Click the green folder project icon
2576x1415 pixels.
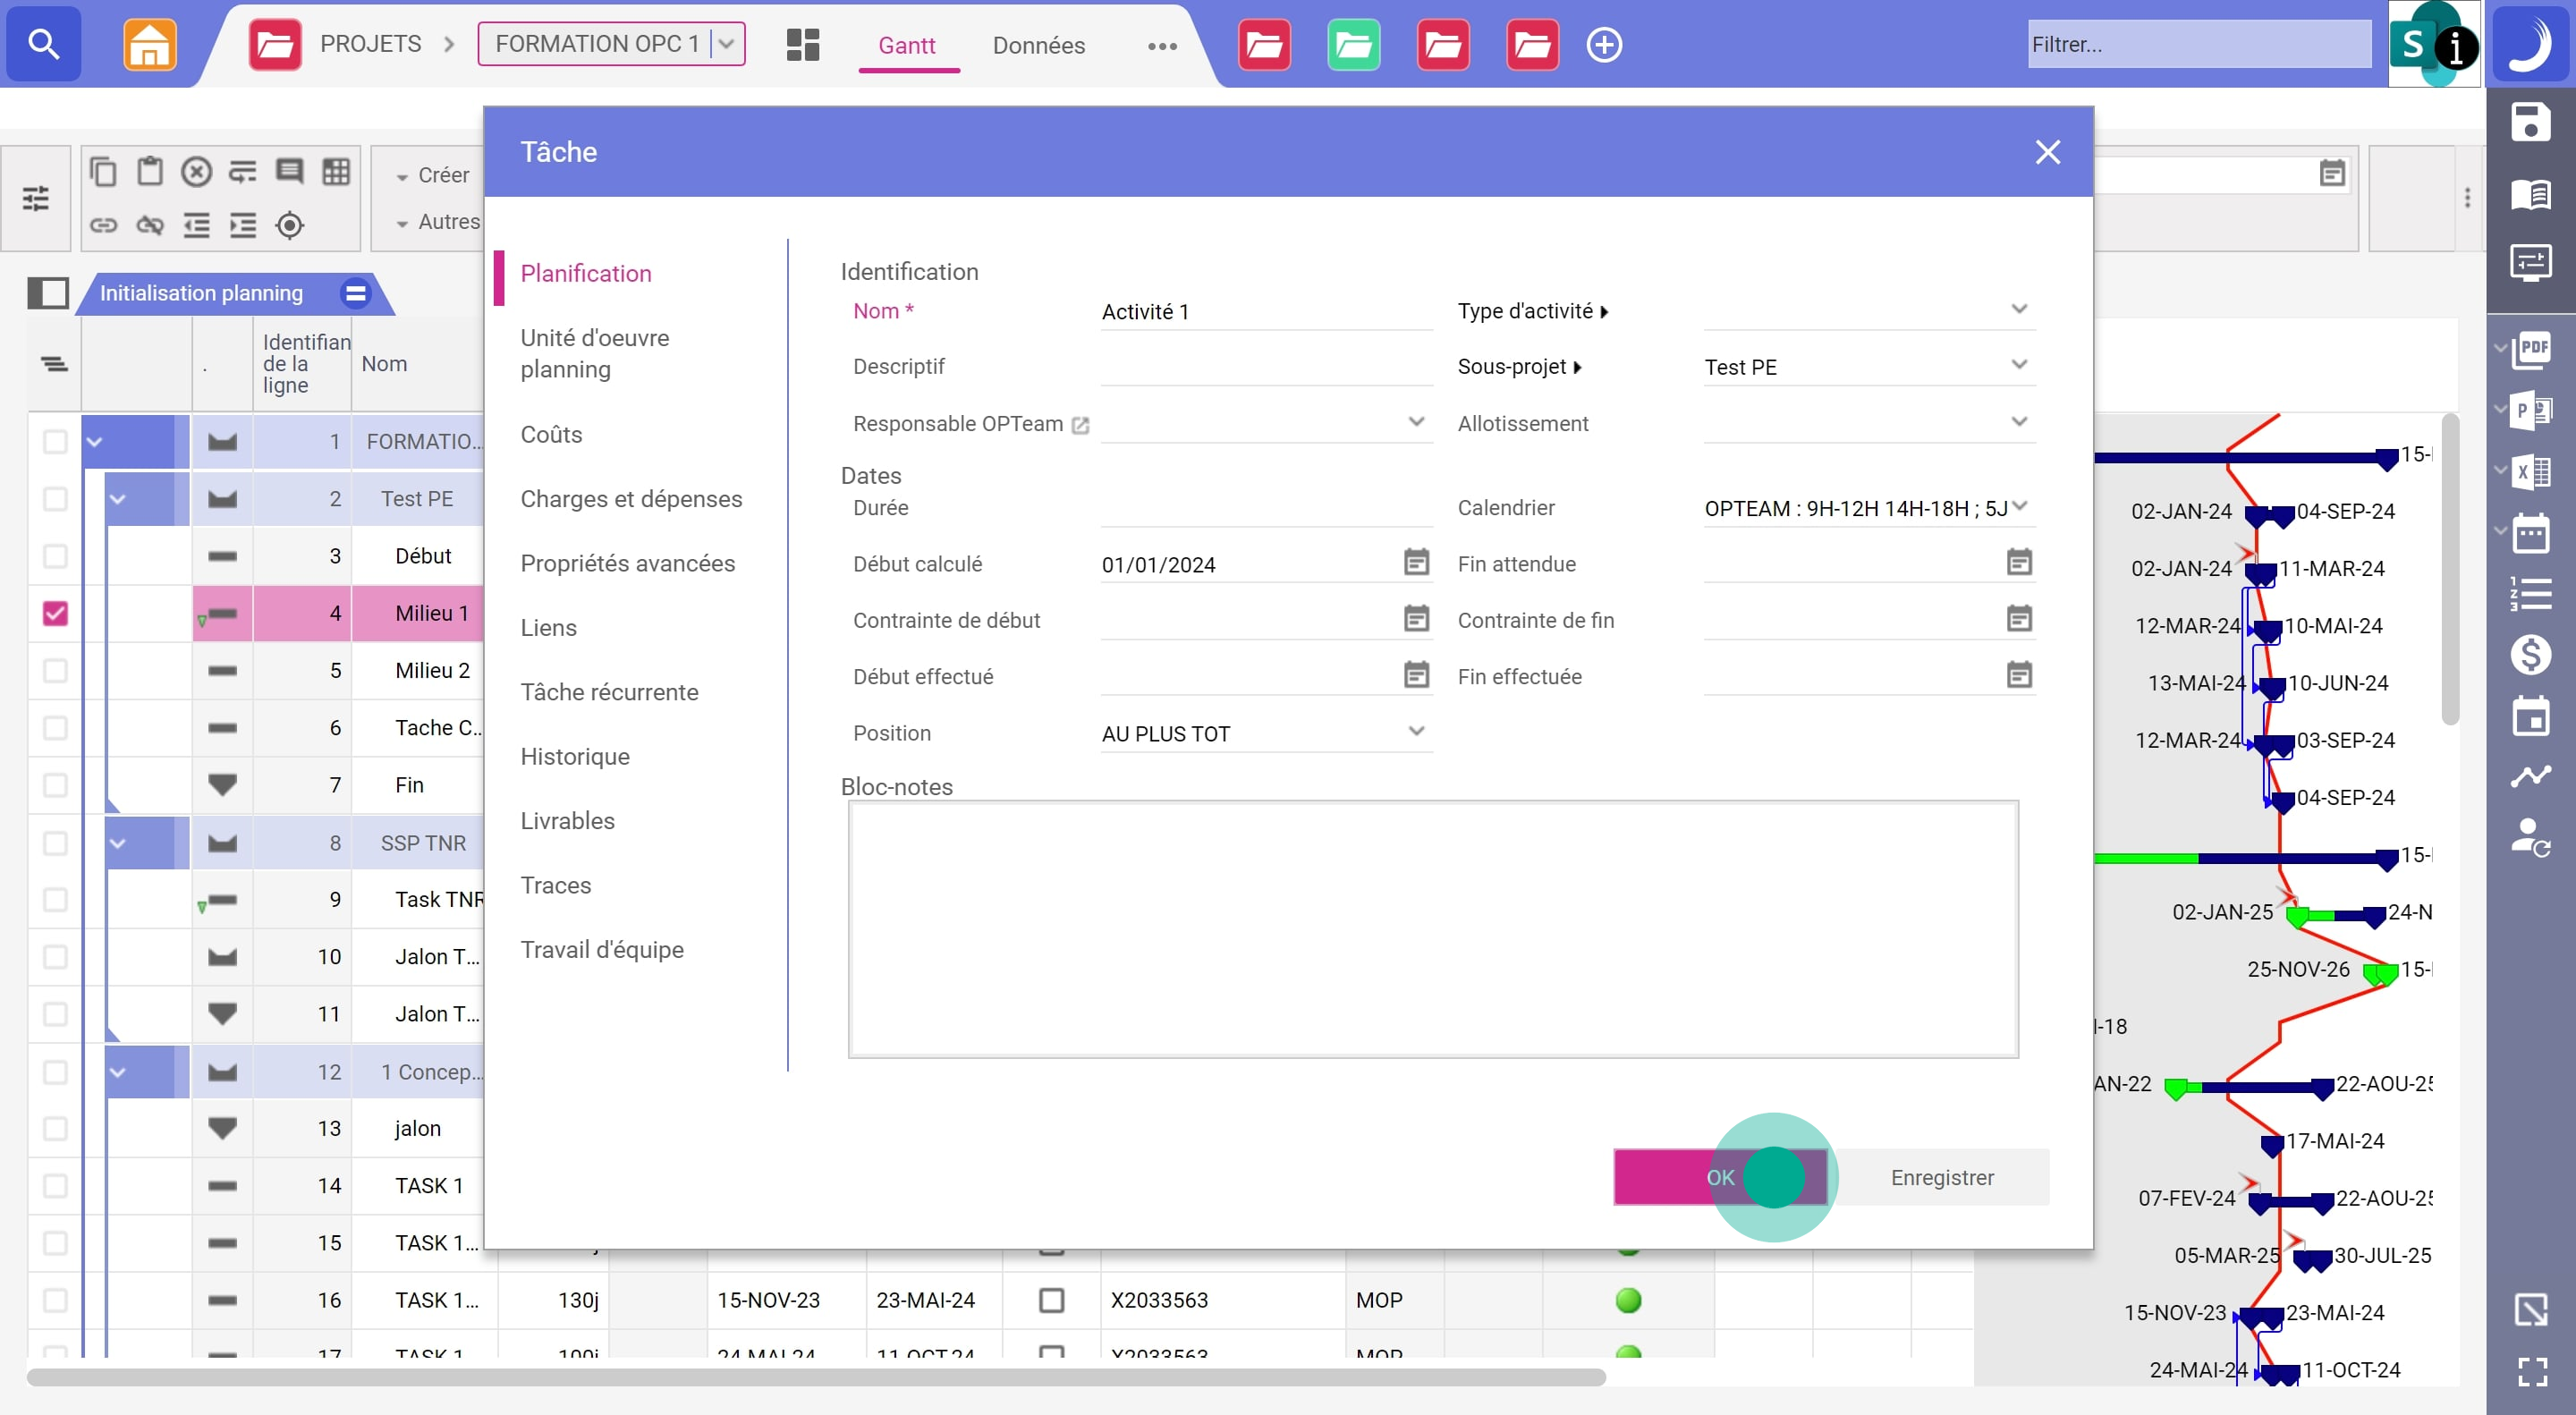click(1353, 44)
